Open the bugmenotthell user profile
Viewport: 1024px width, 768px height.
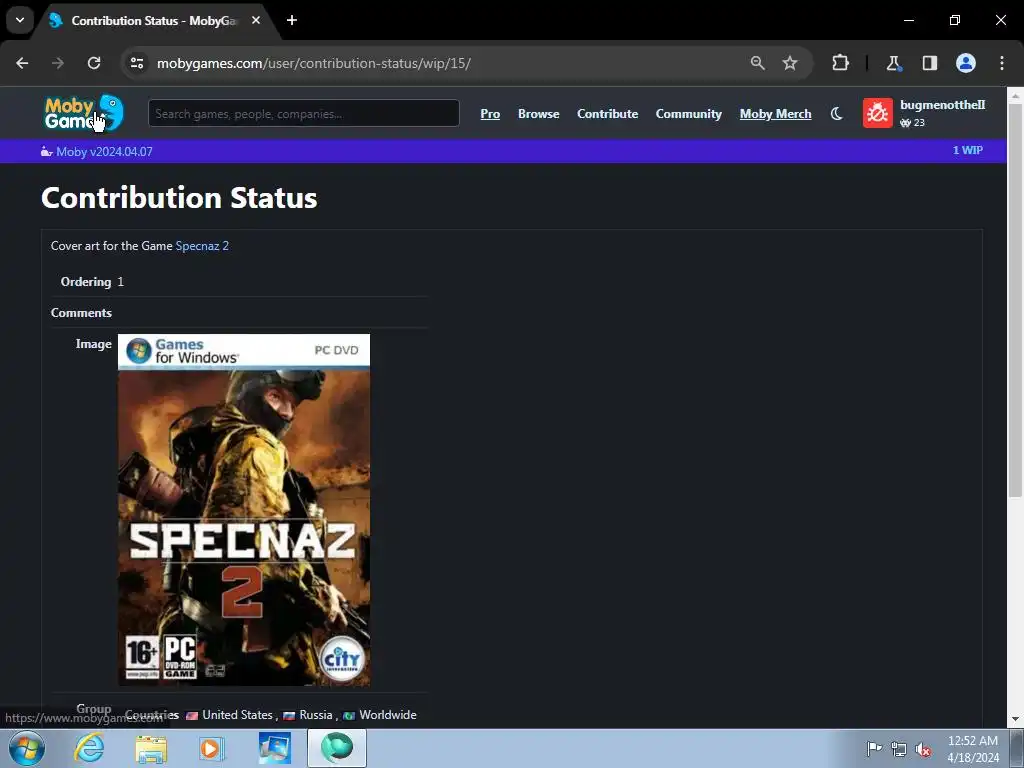pyautogui.click(x=942, y=104)
